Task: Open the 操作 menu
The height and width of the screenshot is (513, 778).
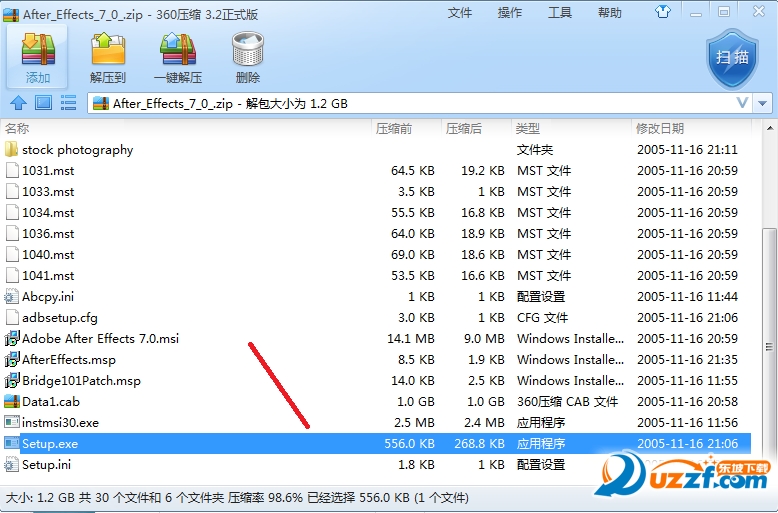Action: (x=510, y=13)
